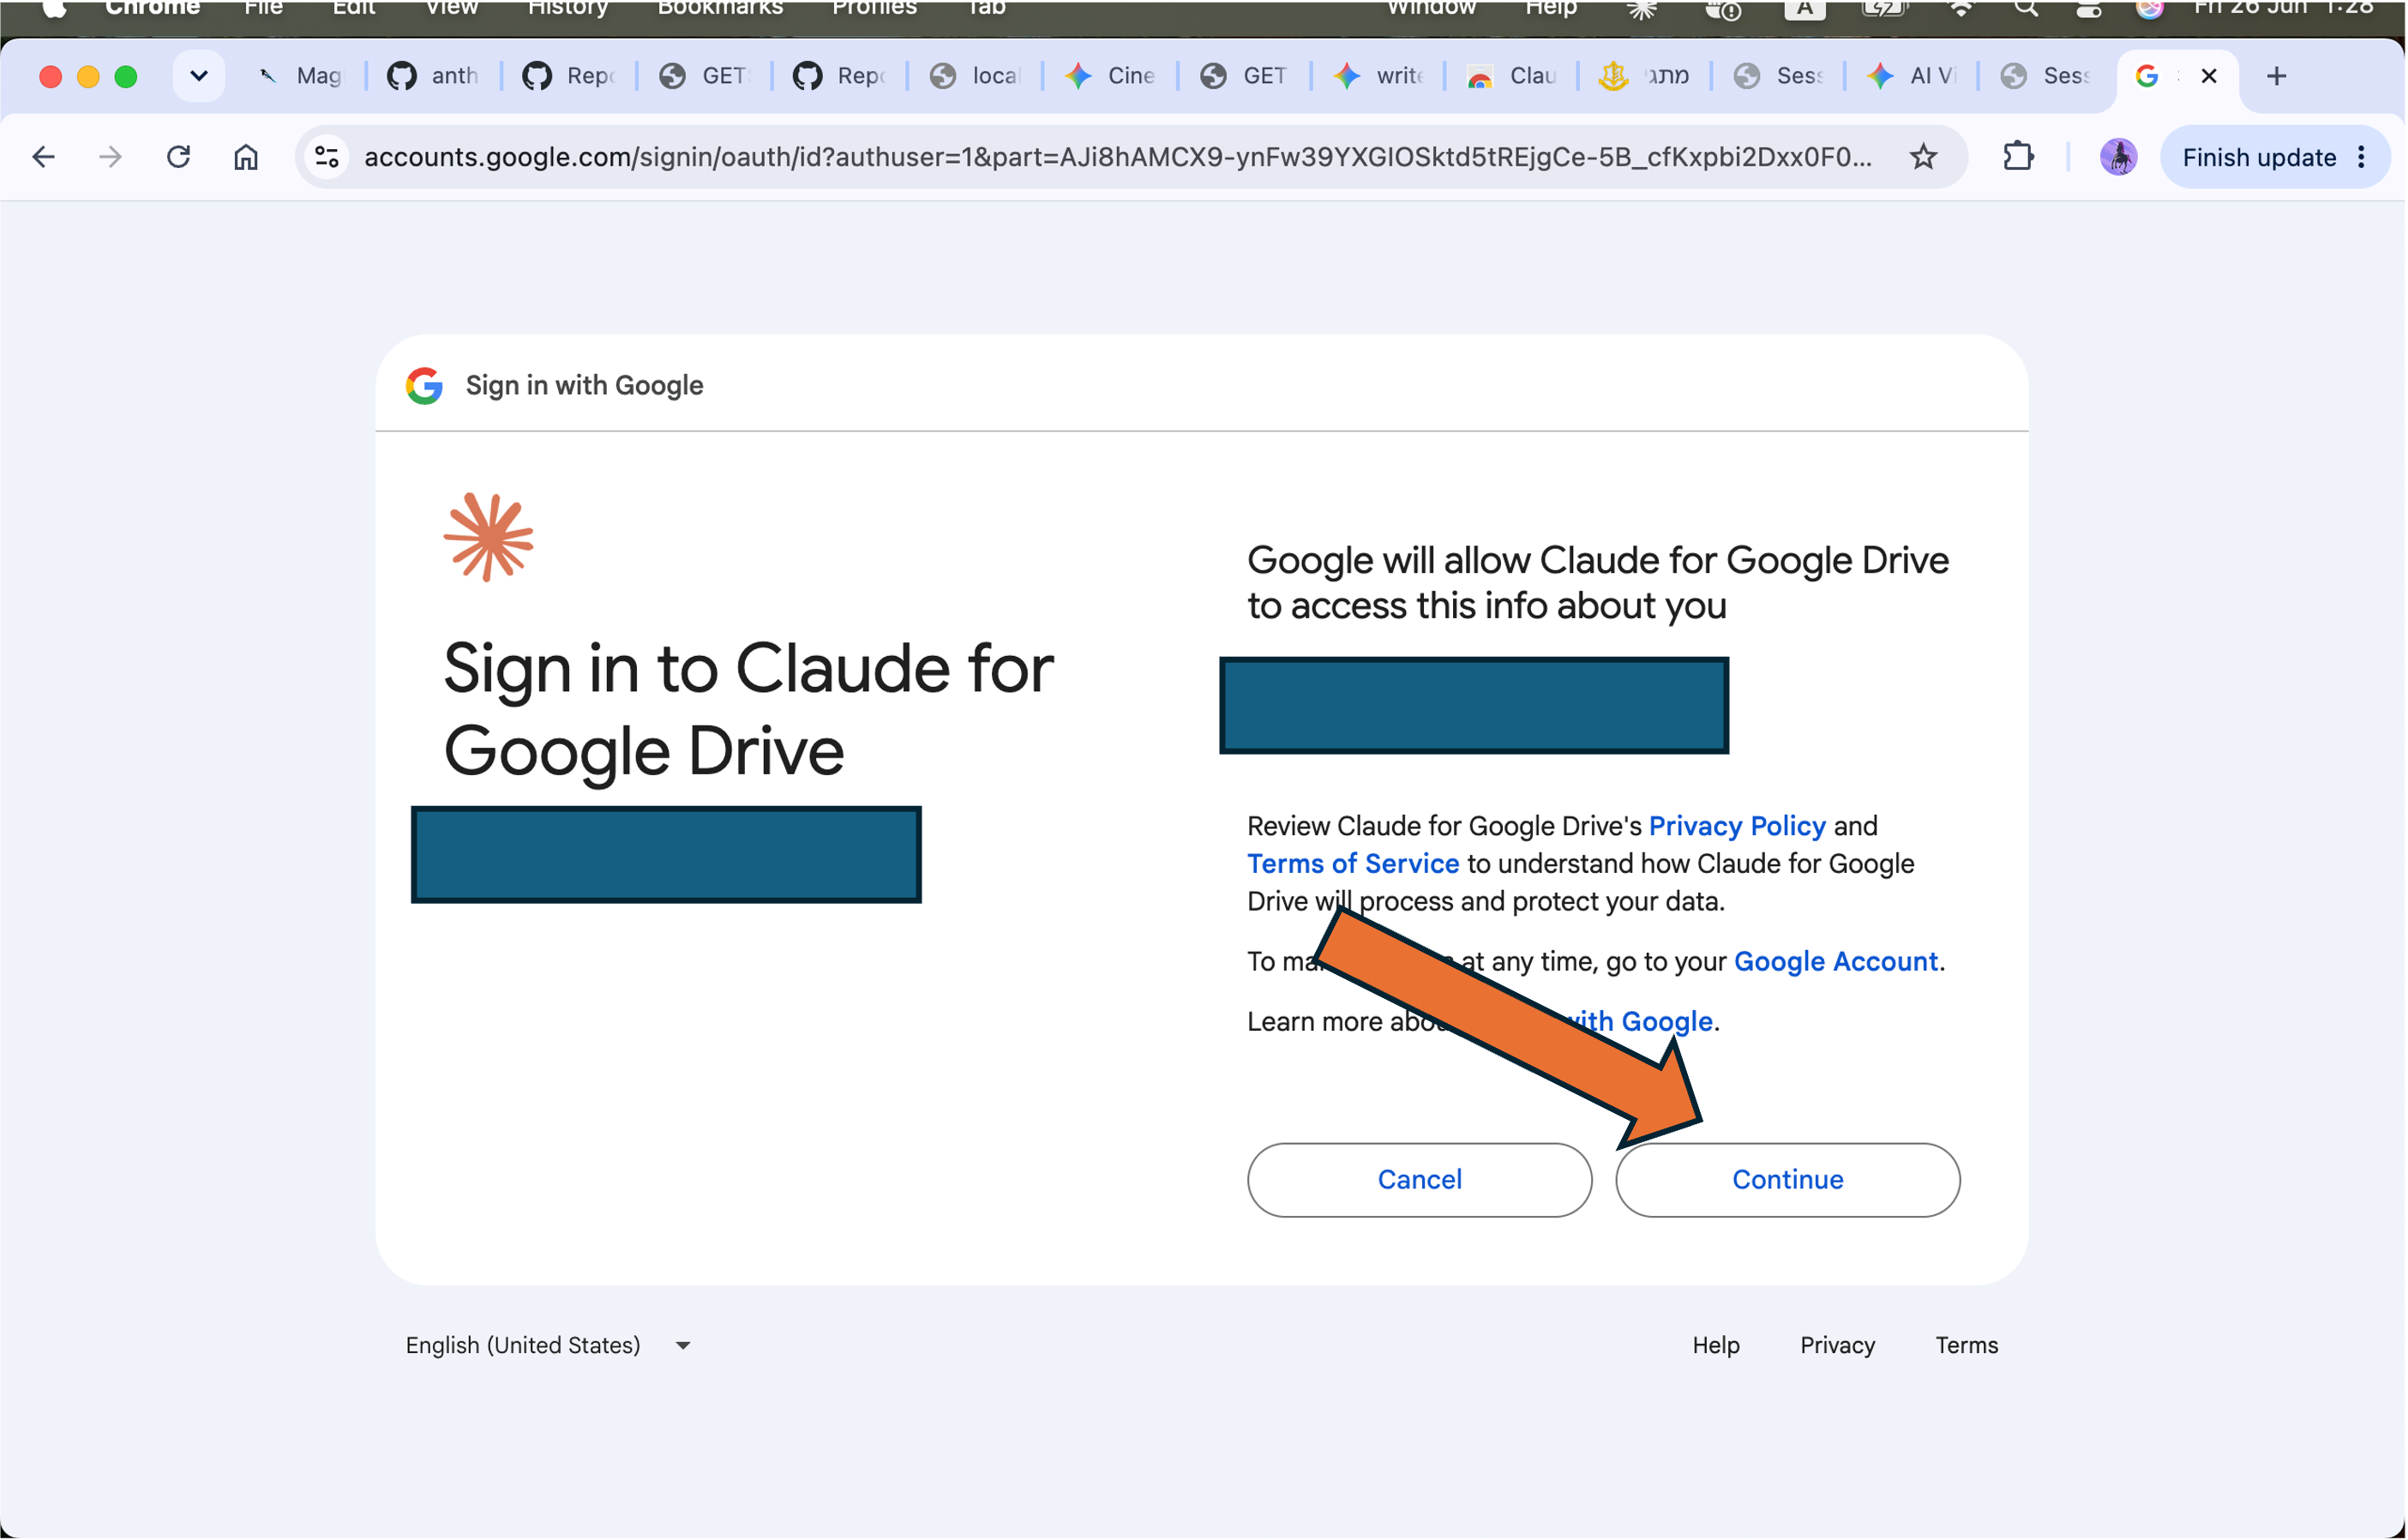The width and height of the screenshot is (2408, 1540).
Task: Open the English (United States) language dropdown
Action: click(x=548, y=1345)
